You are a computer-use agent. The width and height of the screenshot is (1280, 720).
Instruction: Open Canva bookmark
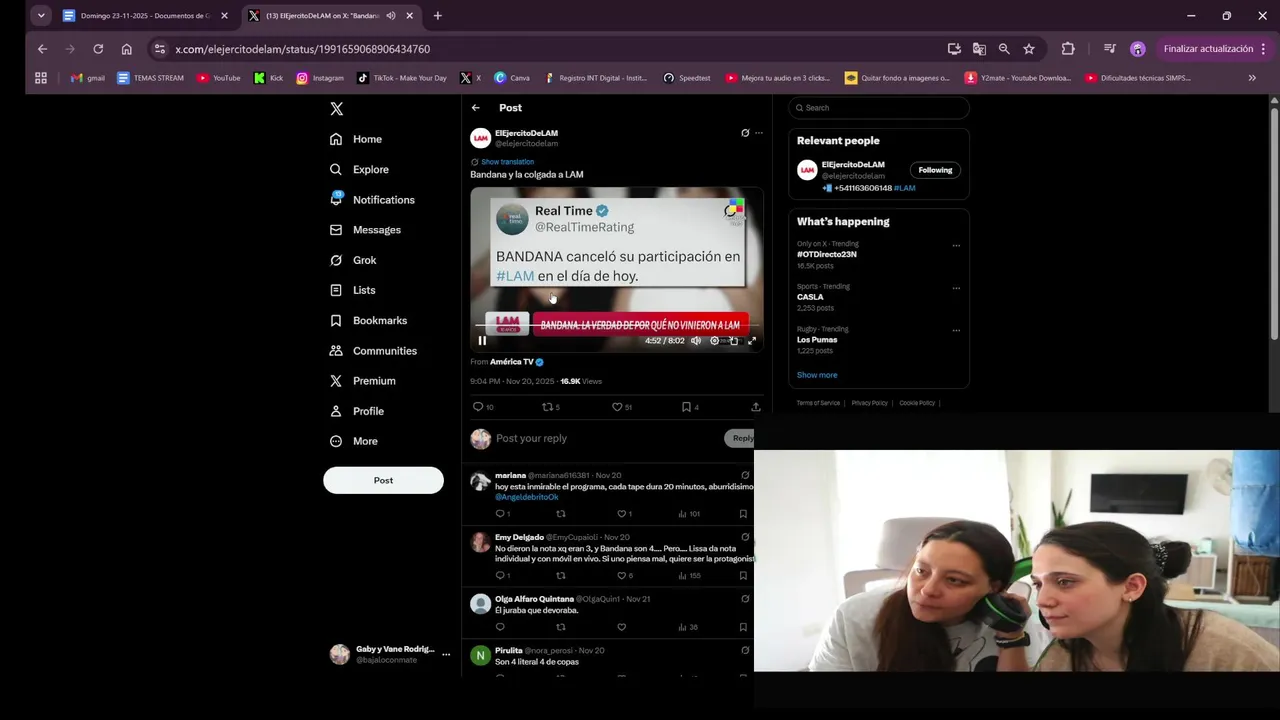512,78
